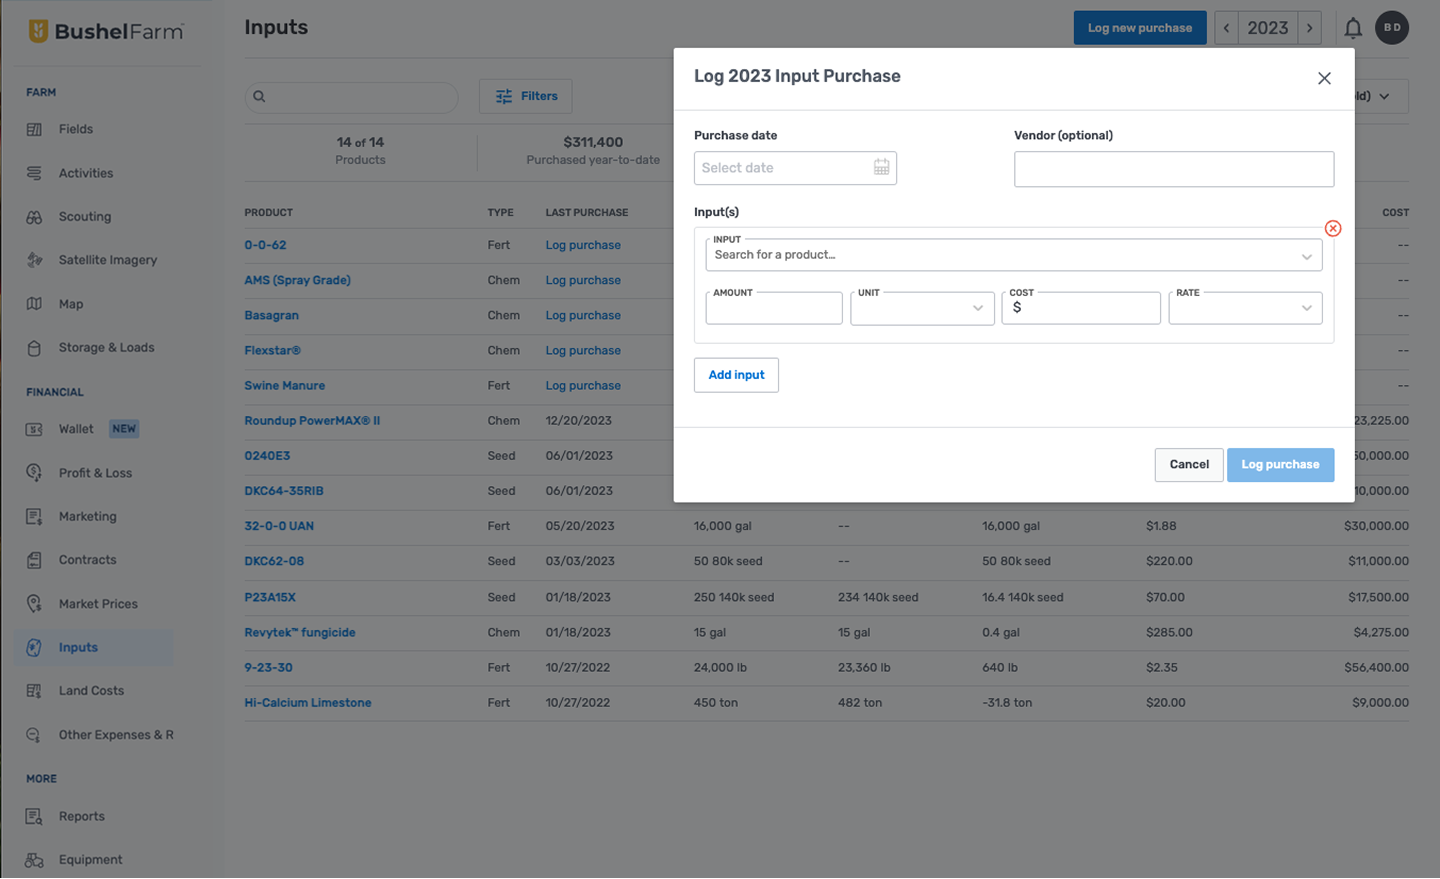
Task: Click Log new purchase button
Action: pyautogui.click(x=1140, y=28)
